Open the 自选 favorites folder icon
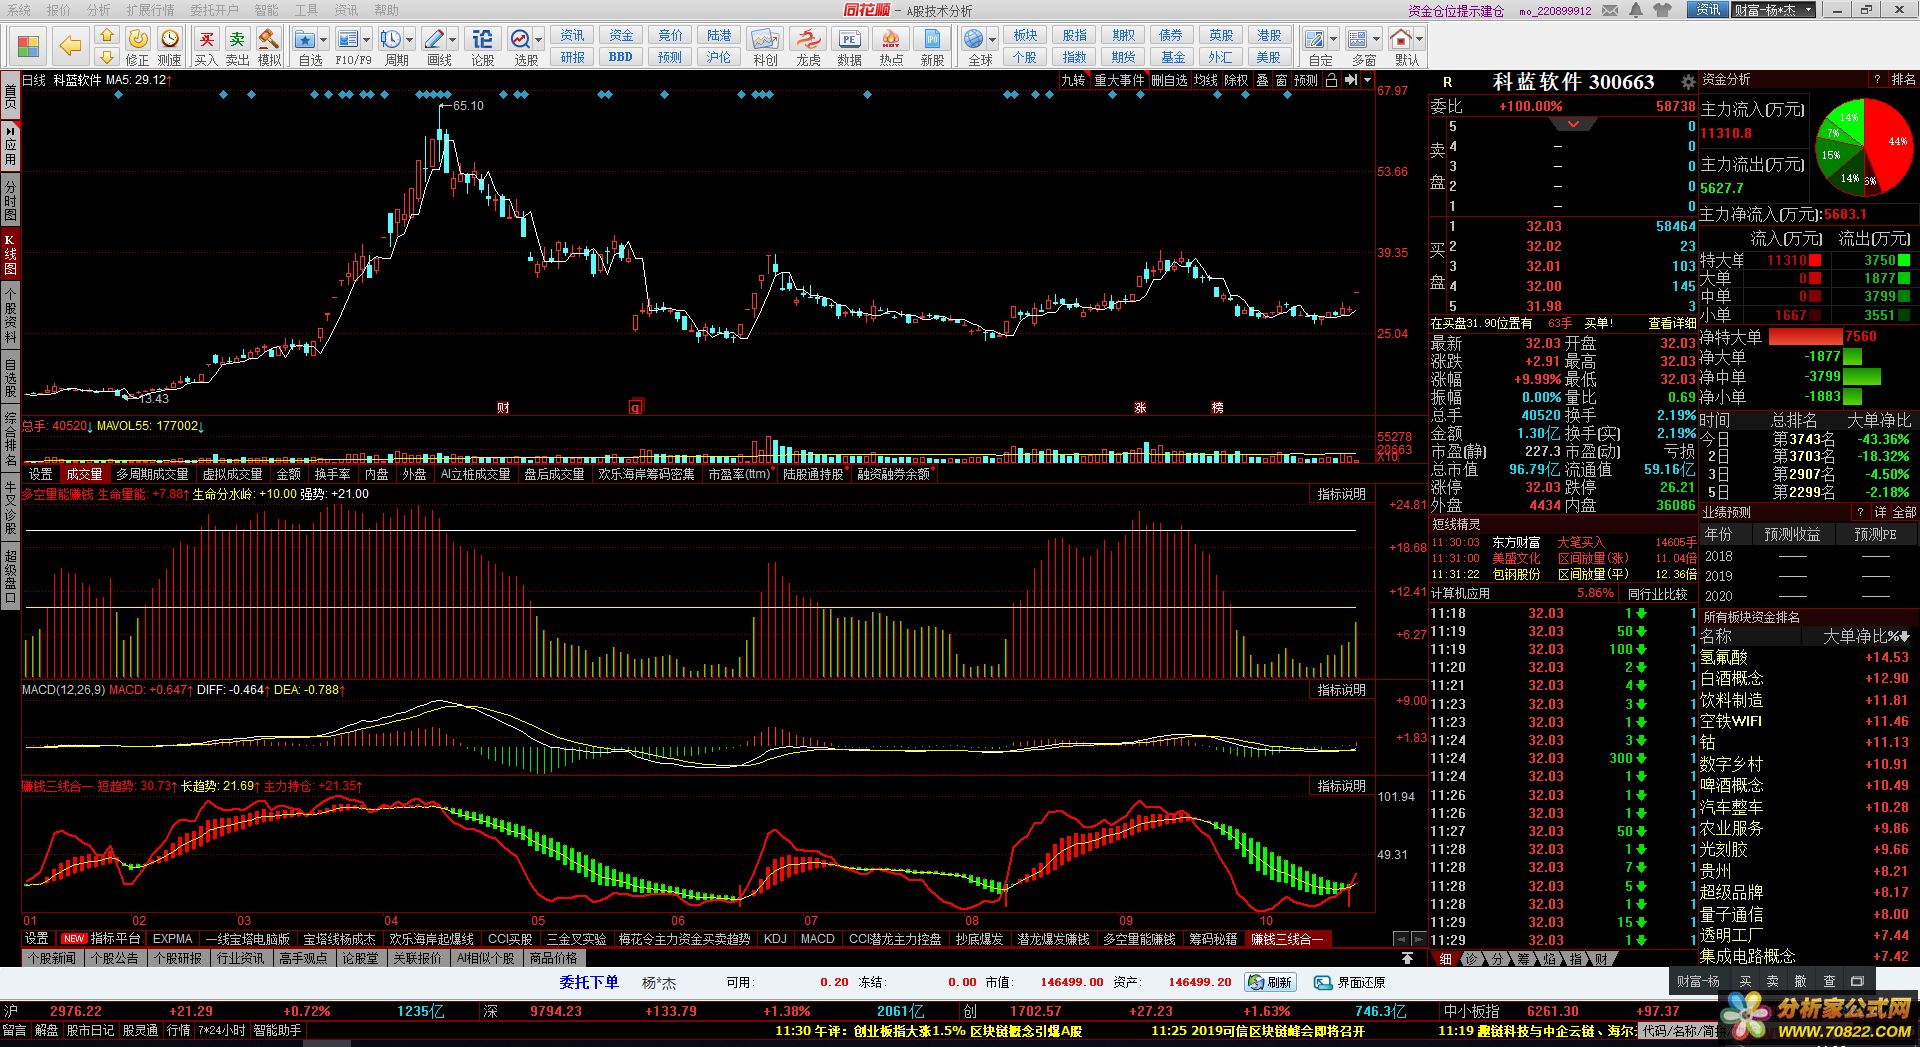This screenshot has width=1920, height=1047. [306, 39]
